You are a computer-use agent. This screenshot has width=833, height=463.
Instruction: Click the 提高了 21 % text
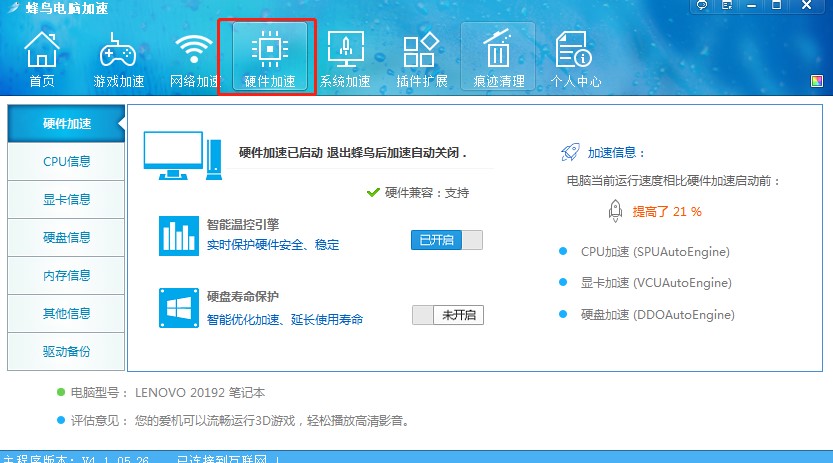click(667, 211)
